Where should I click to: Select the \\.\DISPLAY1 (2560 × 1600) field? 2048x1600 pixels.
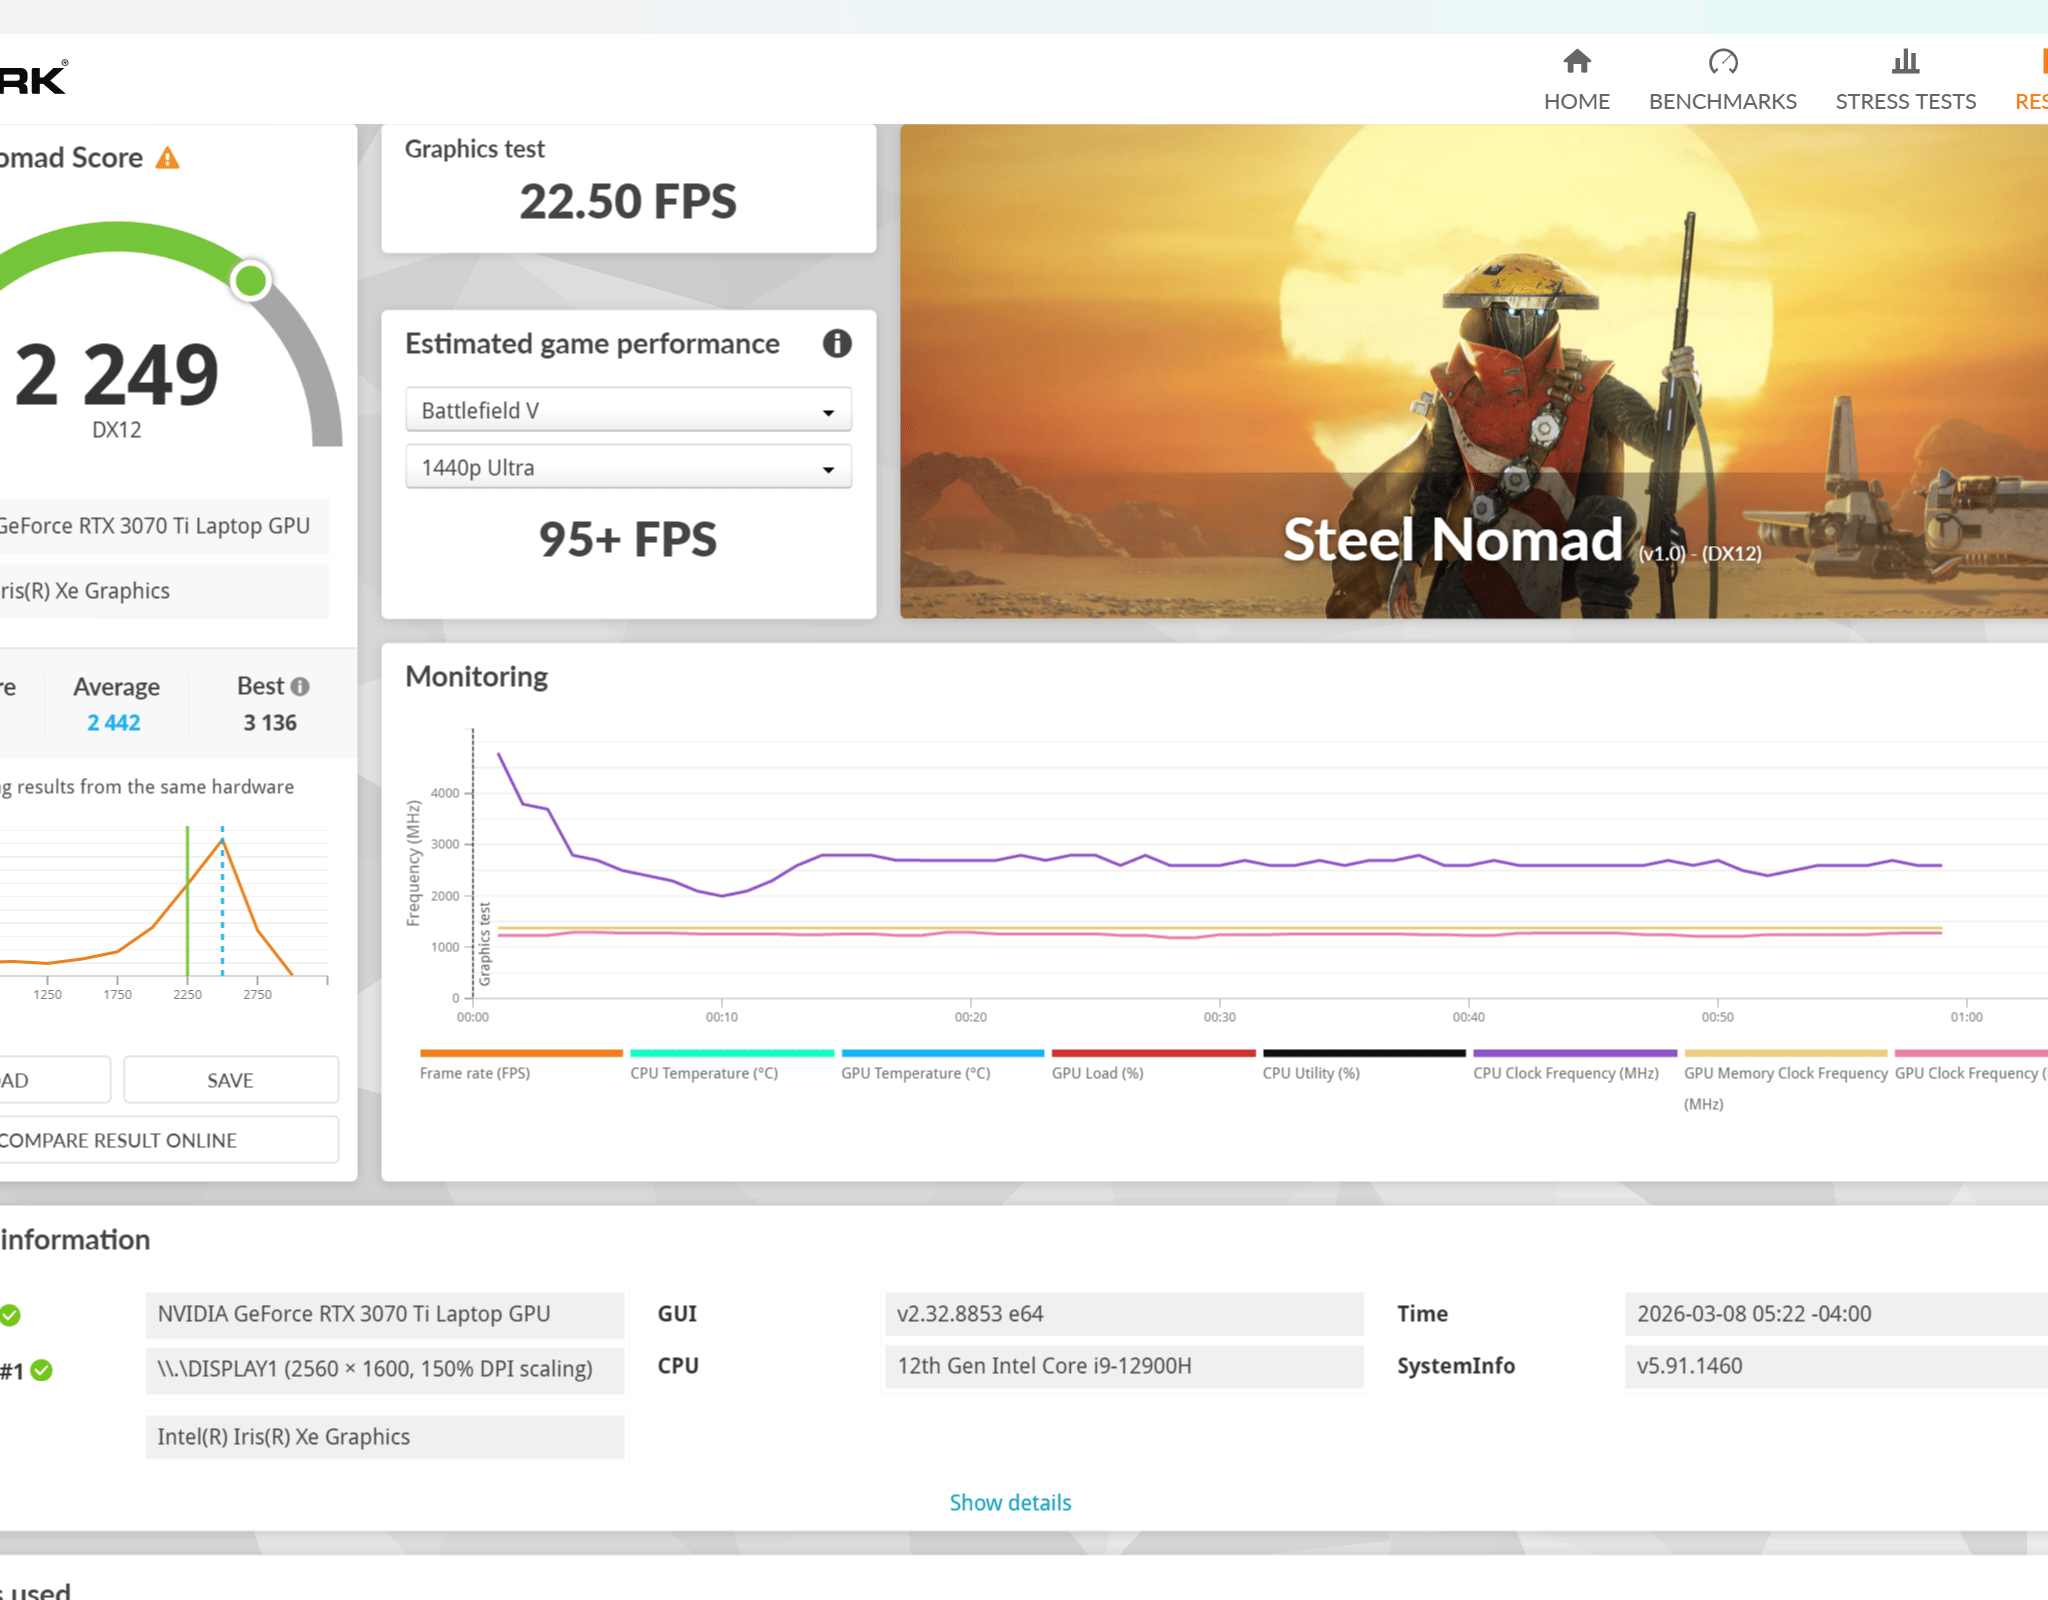pos(385,1369)
